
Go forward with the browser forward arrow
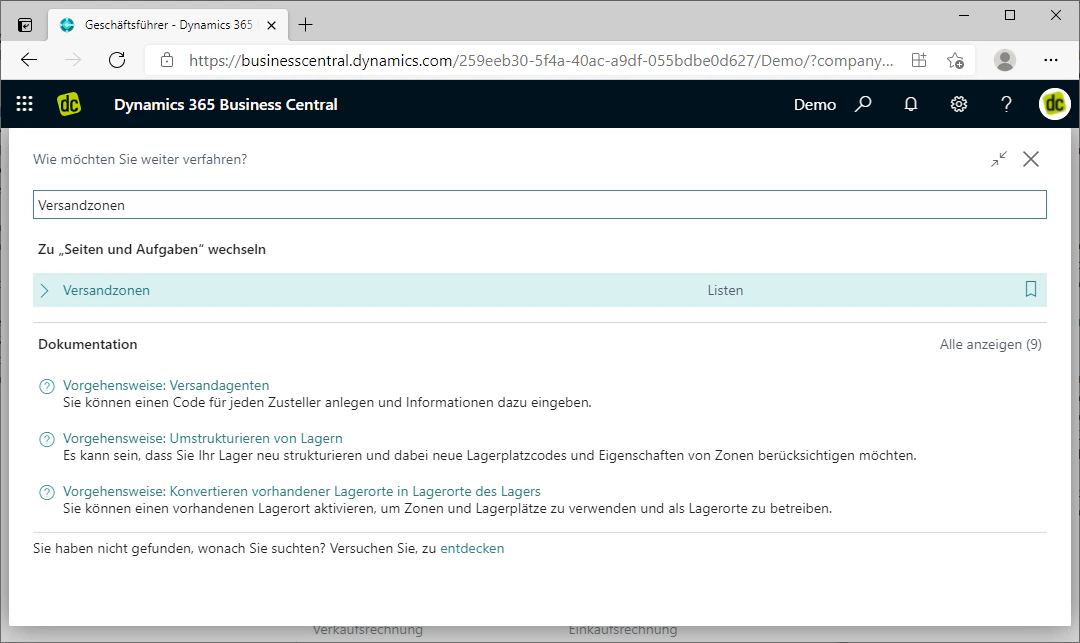click(x=73, y=60)
